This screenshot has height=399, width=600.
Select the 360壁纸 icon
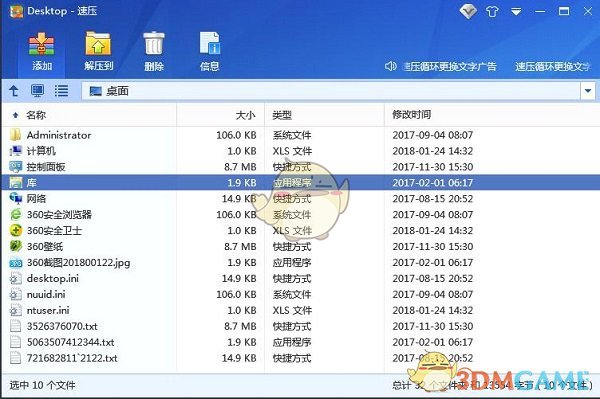click(x=16, y=246)
